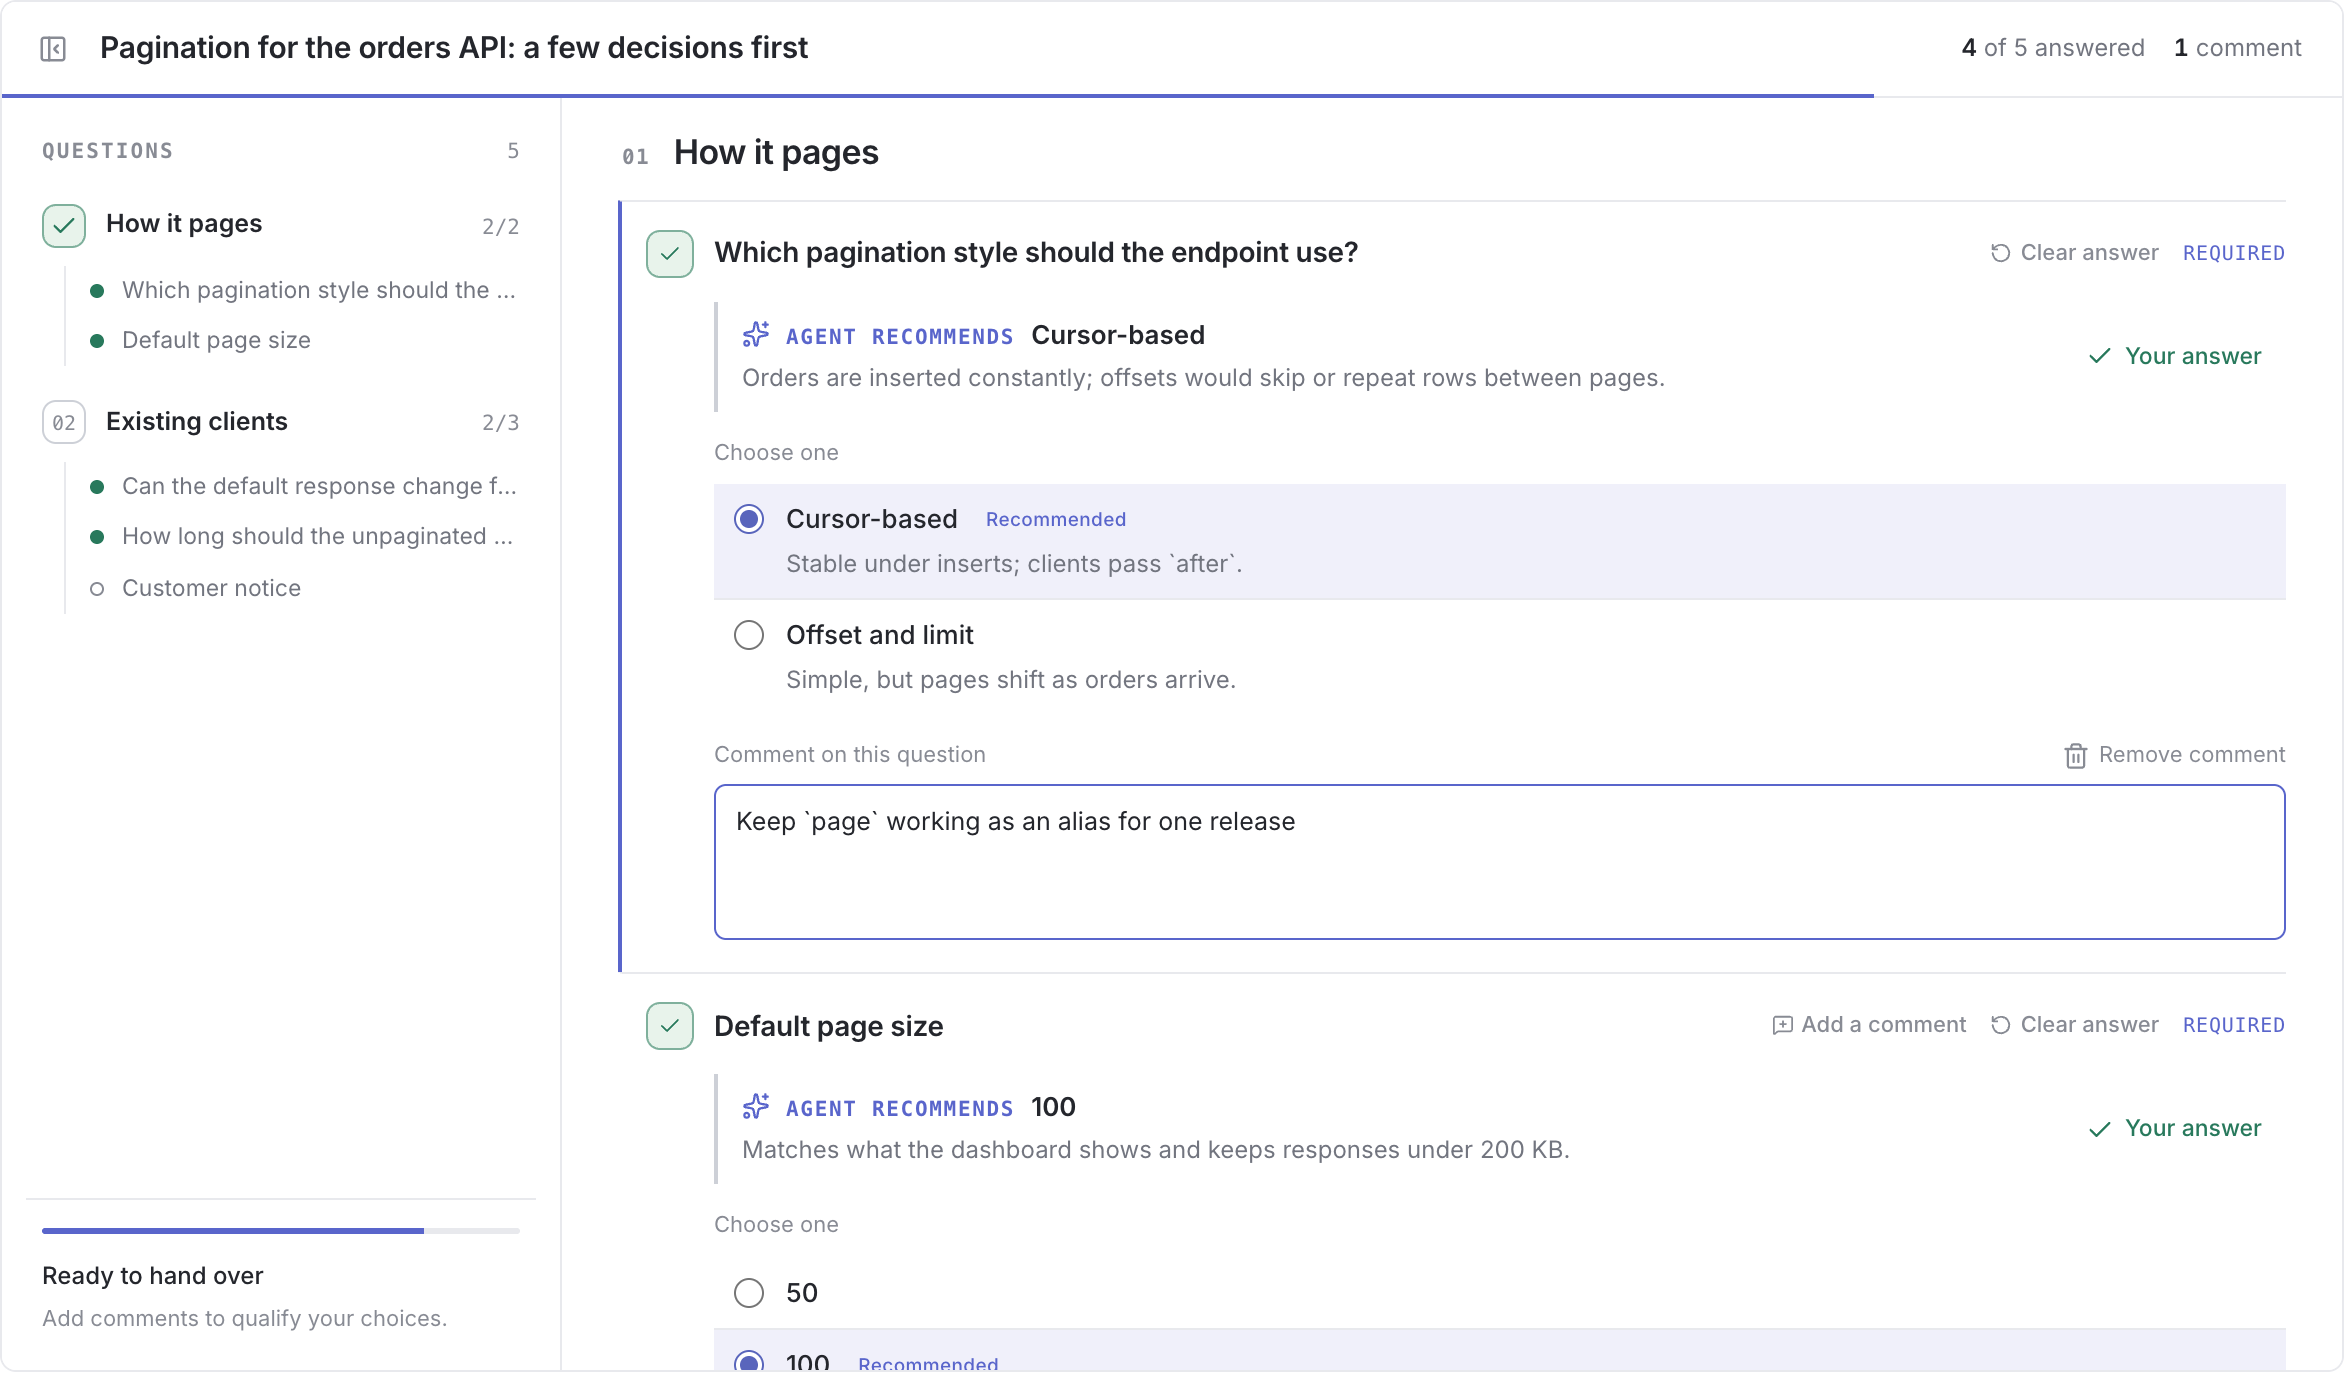Click 'Your answer' beside the Cursor-based recommendation
The width and height of the screenshot is (2344, 1374).
pos(2175,356)
